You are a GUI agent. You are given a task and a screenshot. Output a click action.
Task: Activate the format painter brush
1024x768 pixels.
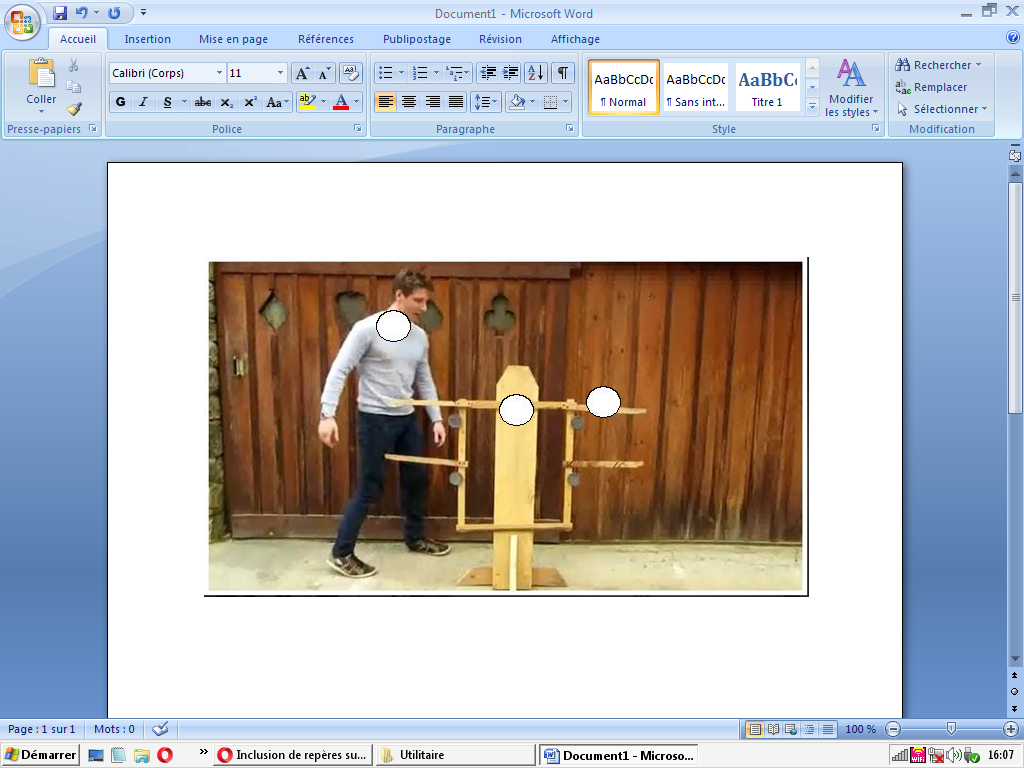pos(74,108)
